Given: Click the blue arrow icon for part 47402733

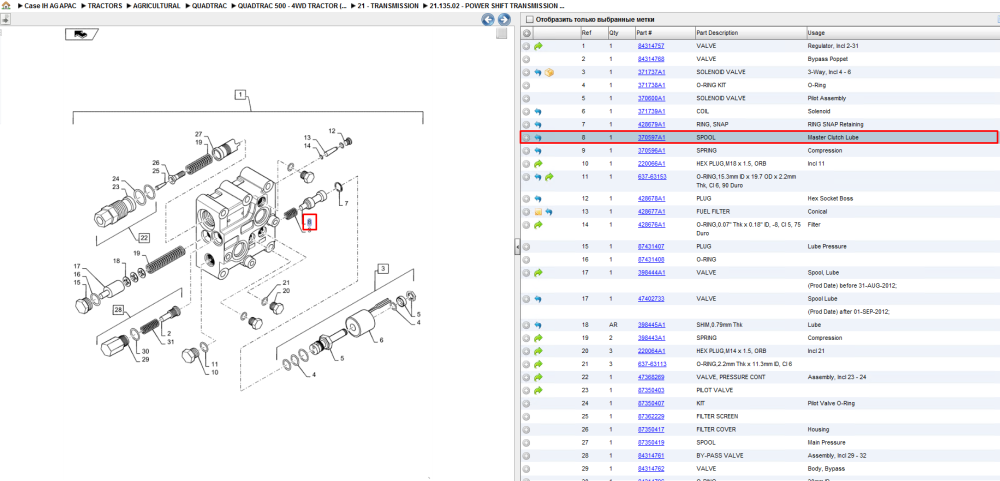Looking at the screenshot, I should point(538,299).
